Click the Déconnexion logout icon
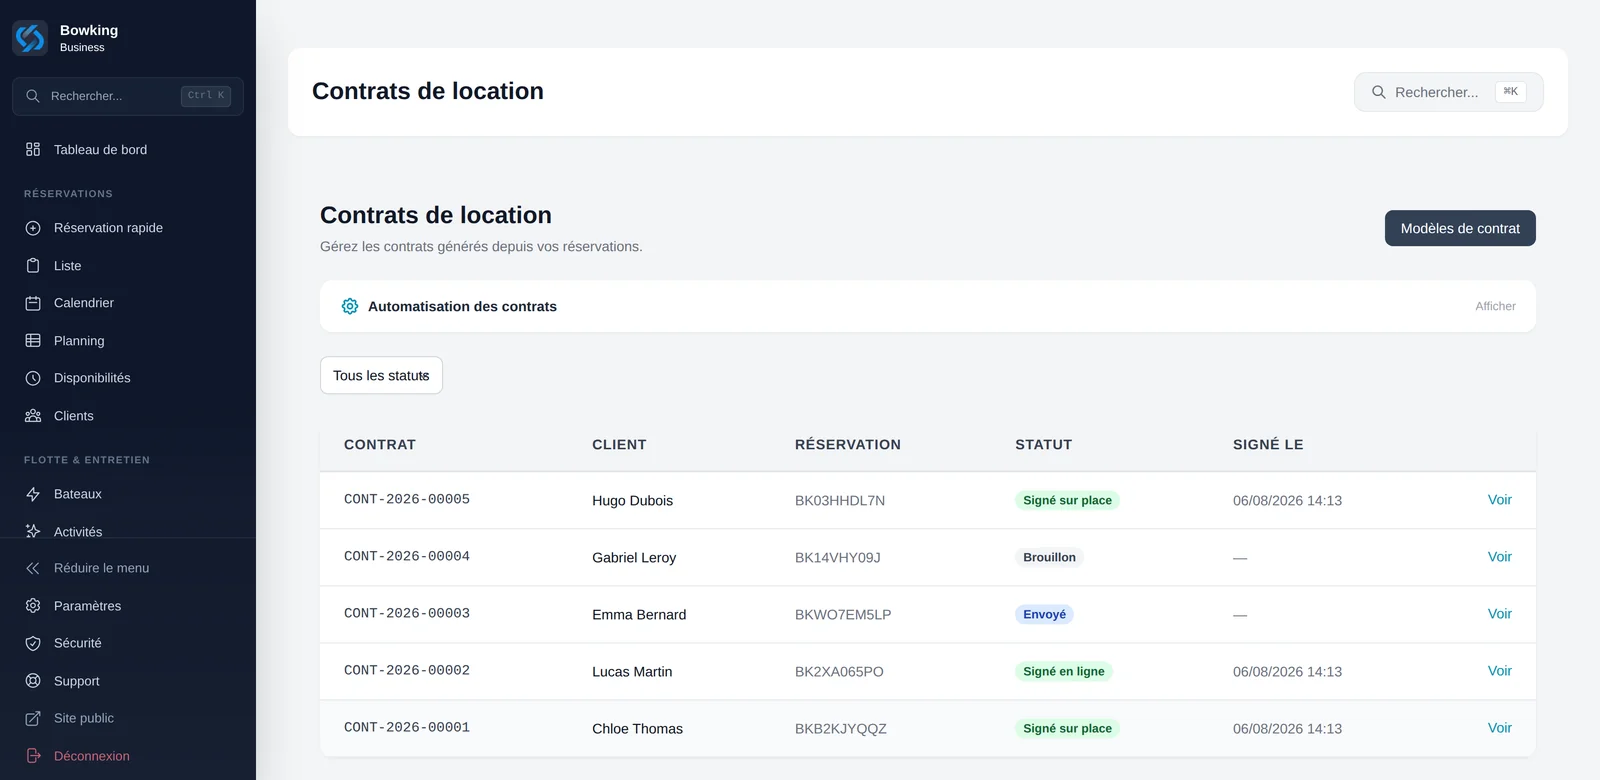 (33, 756)
